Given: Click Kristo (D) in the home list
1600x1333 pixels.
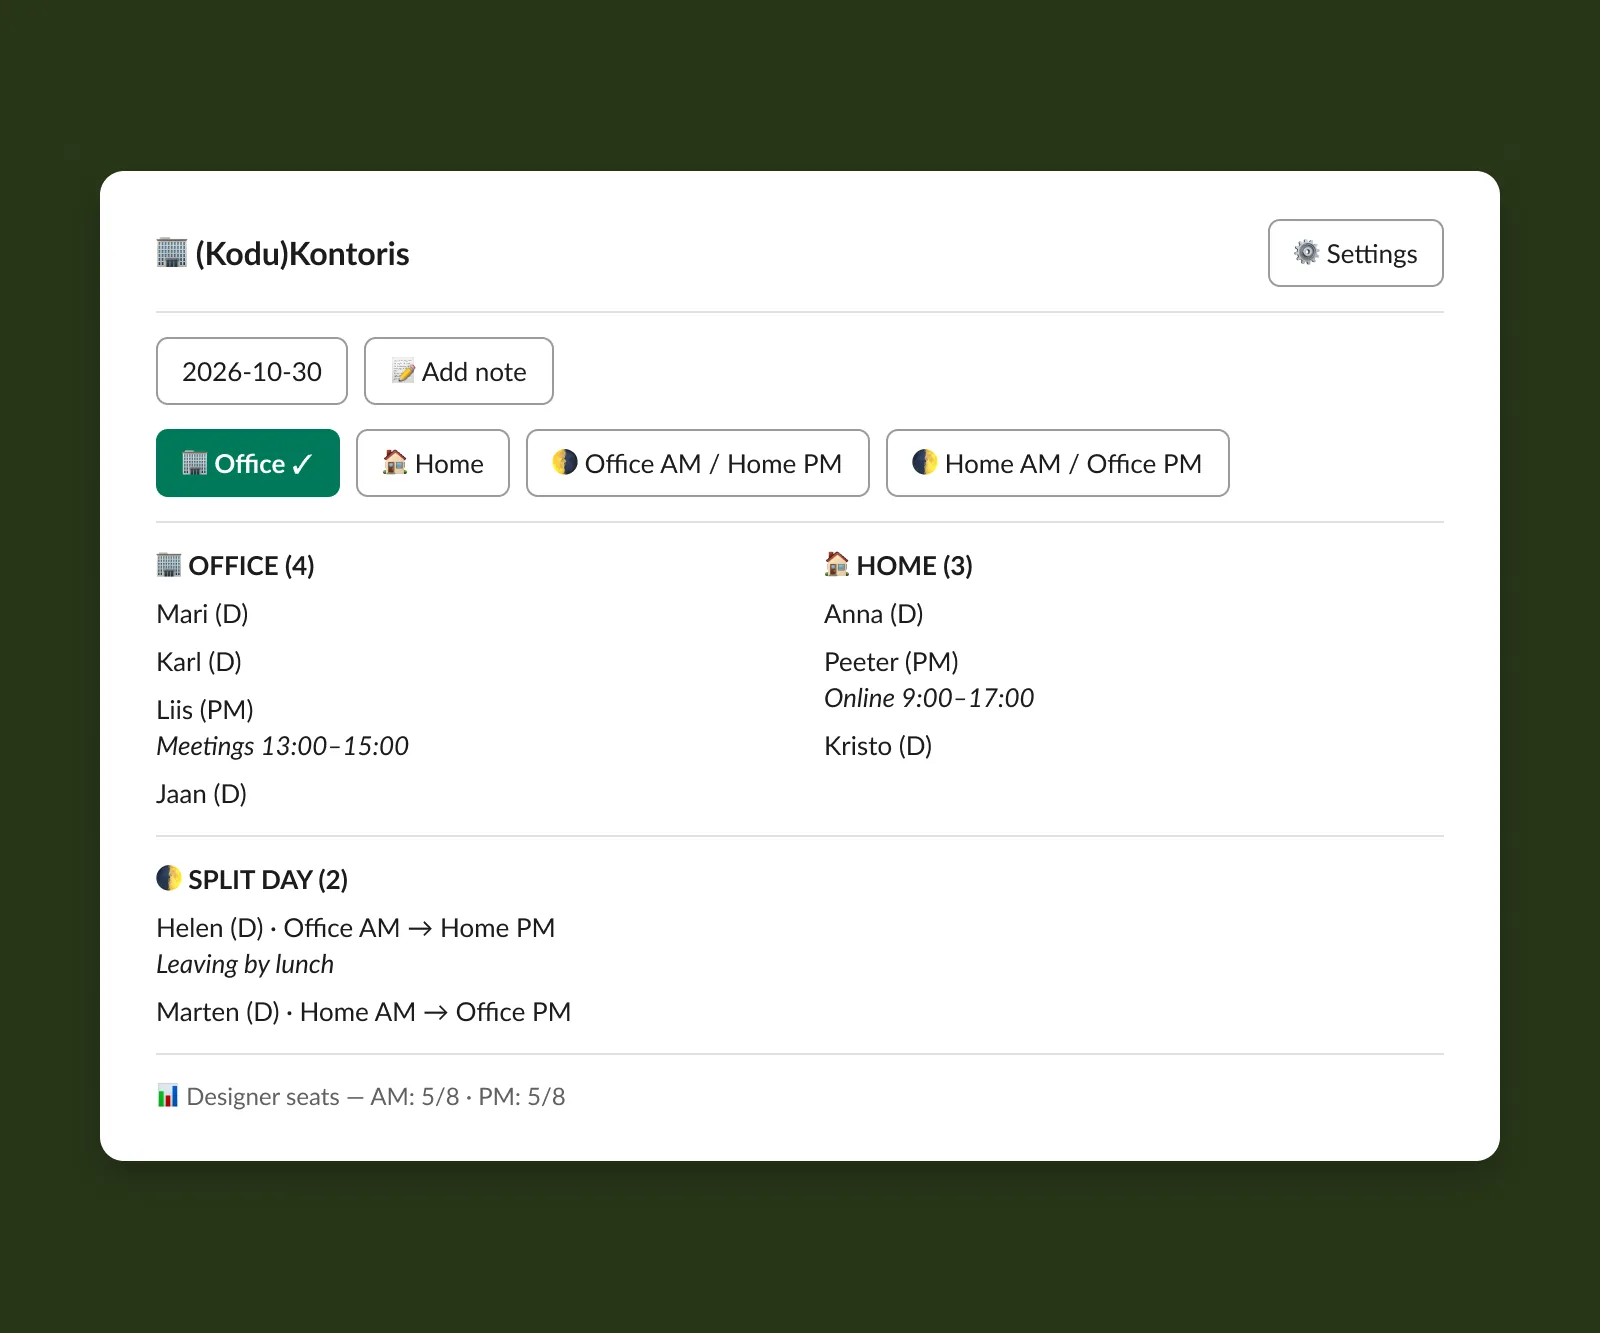Looking at the screenshot, I should point(878,746).
